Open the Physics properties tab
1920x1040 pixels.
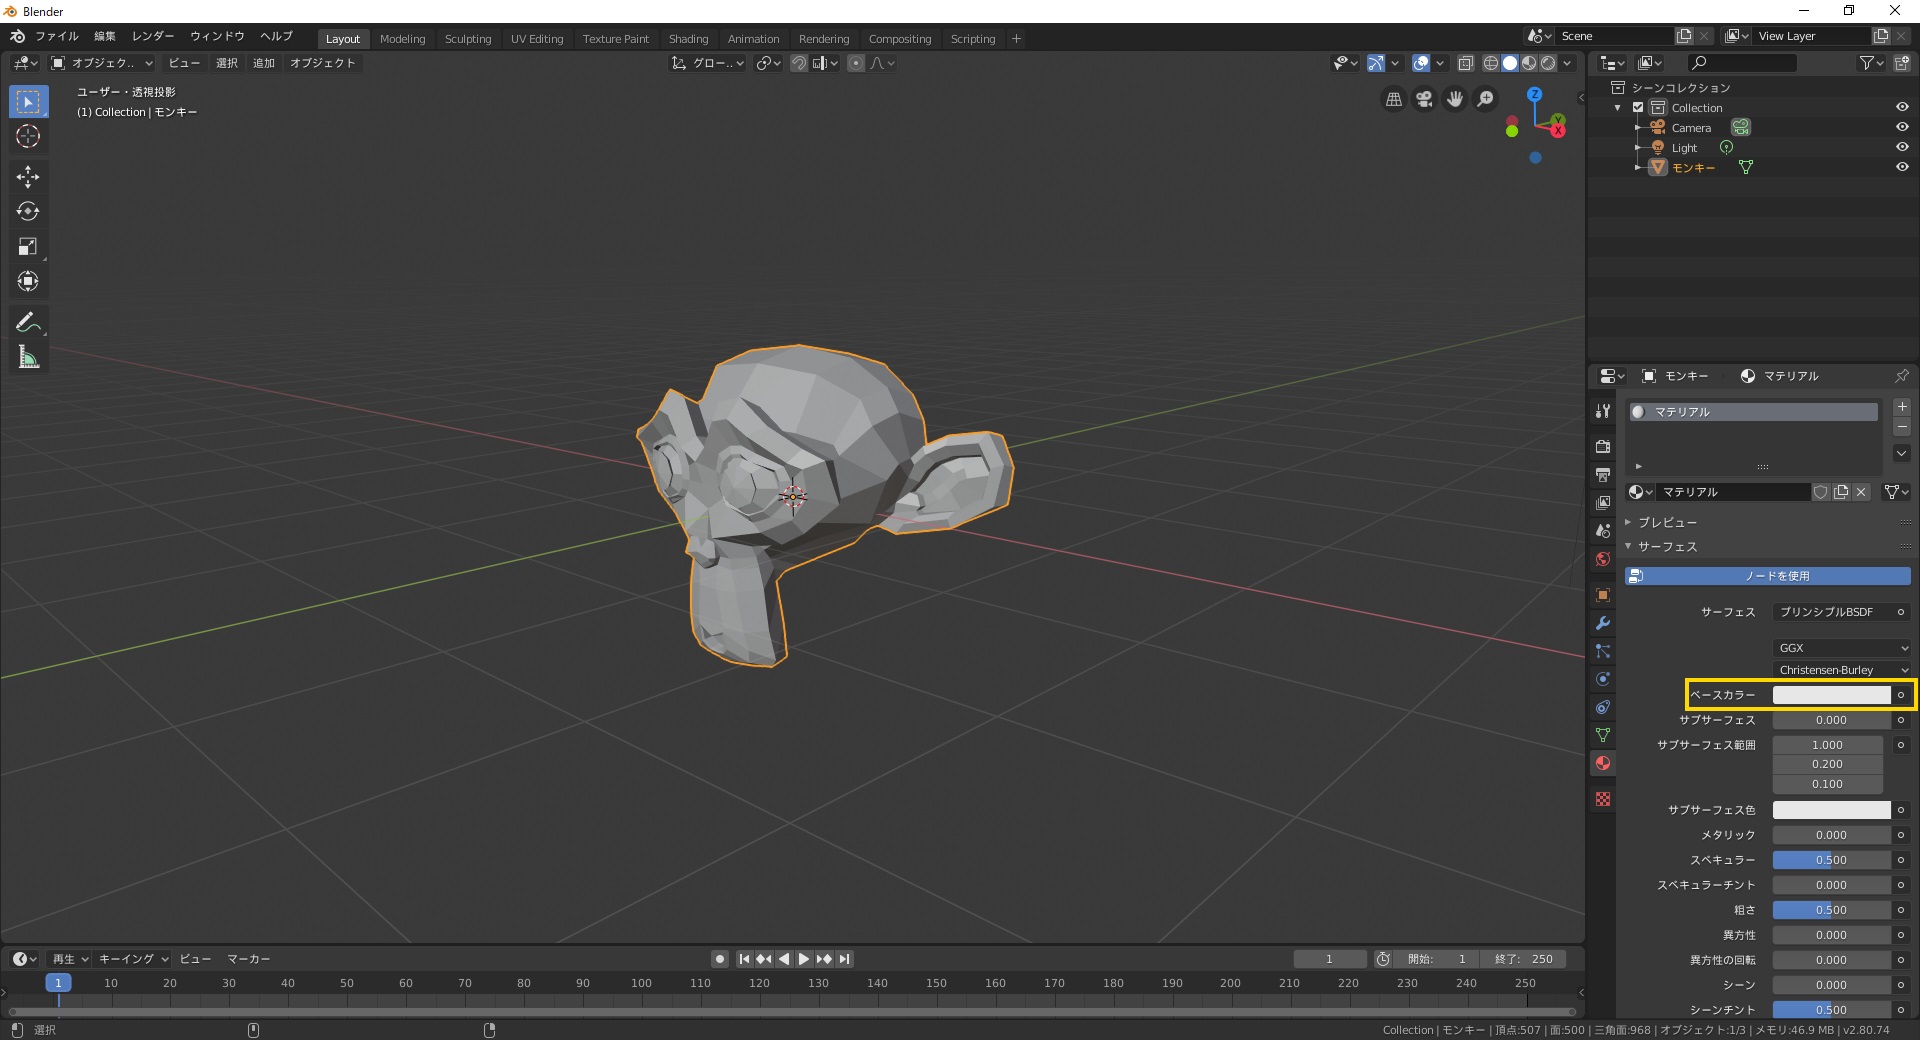coord(1603,679)
